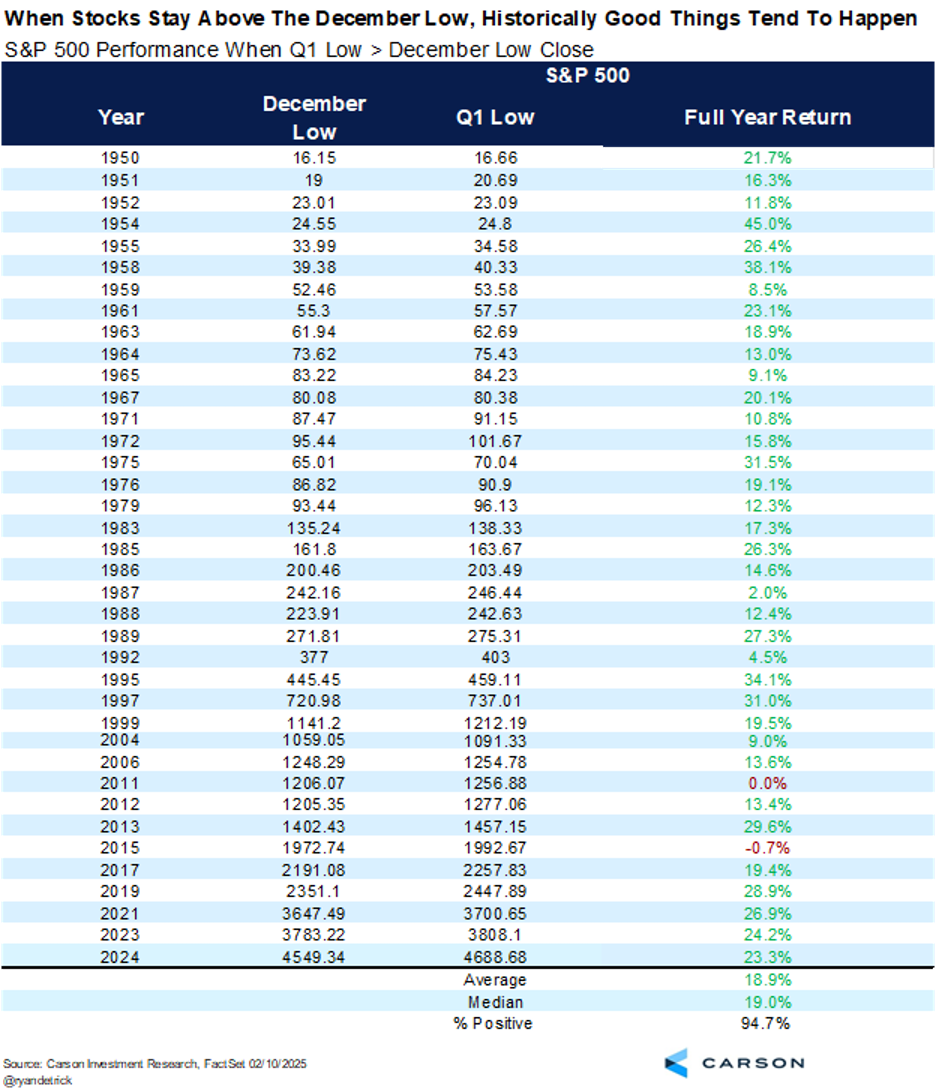Image resolution: width=936 pixels, height=1092 pixels.
Task: Click the red 0.0% return for 2011
Action: [x=768, y=784]
